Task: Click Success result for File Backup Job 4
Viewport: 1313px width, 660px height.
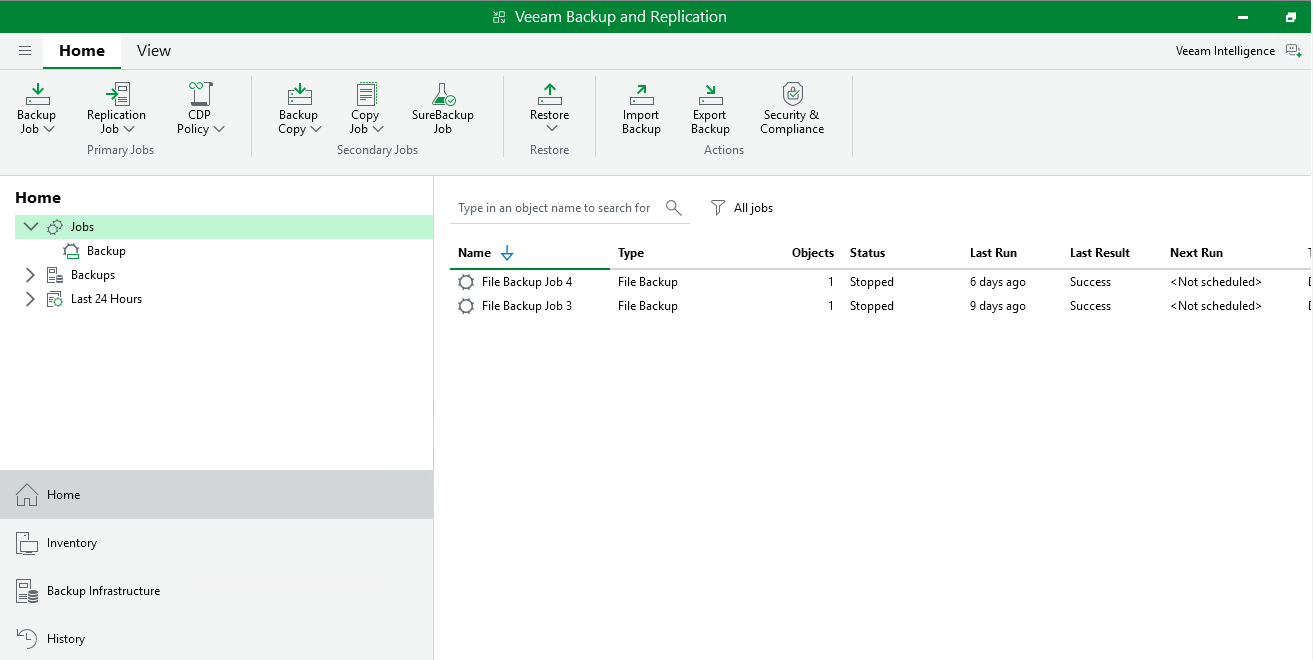Action: (1090, 282)
